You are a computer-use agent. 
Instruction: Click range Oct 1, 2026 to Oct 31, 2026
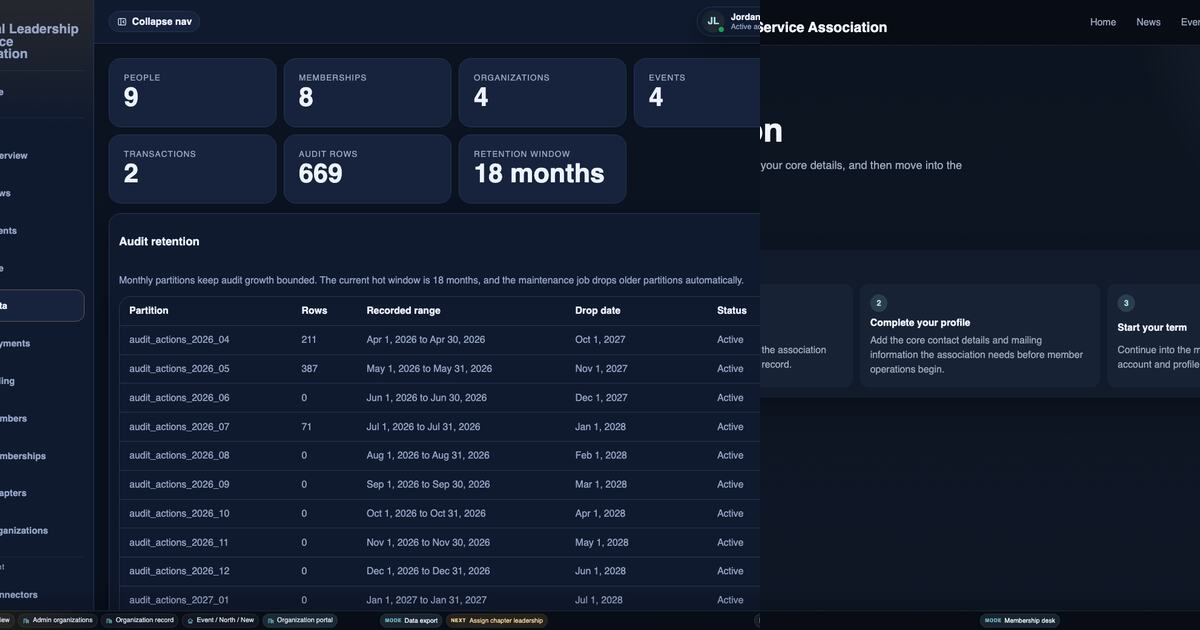426,513
